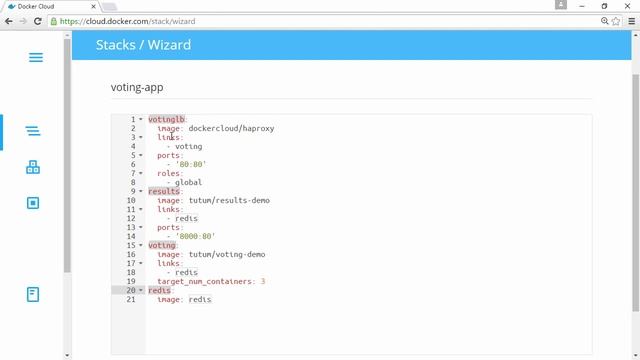Bookmark this page with the star
640x360 pixels.
[x=616, y=21]
